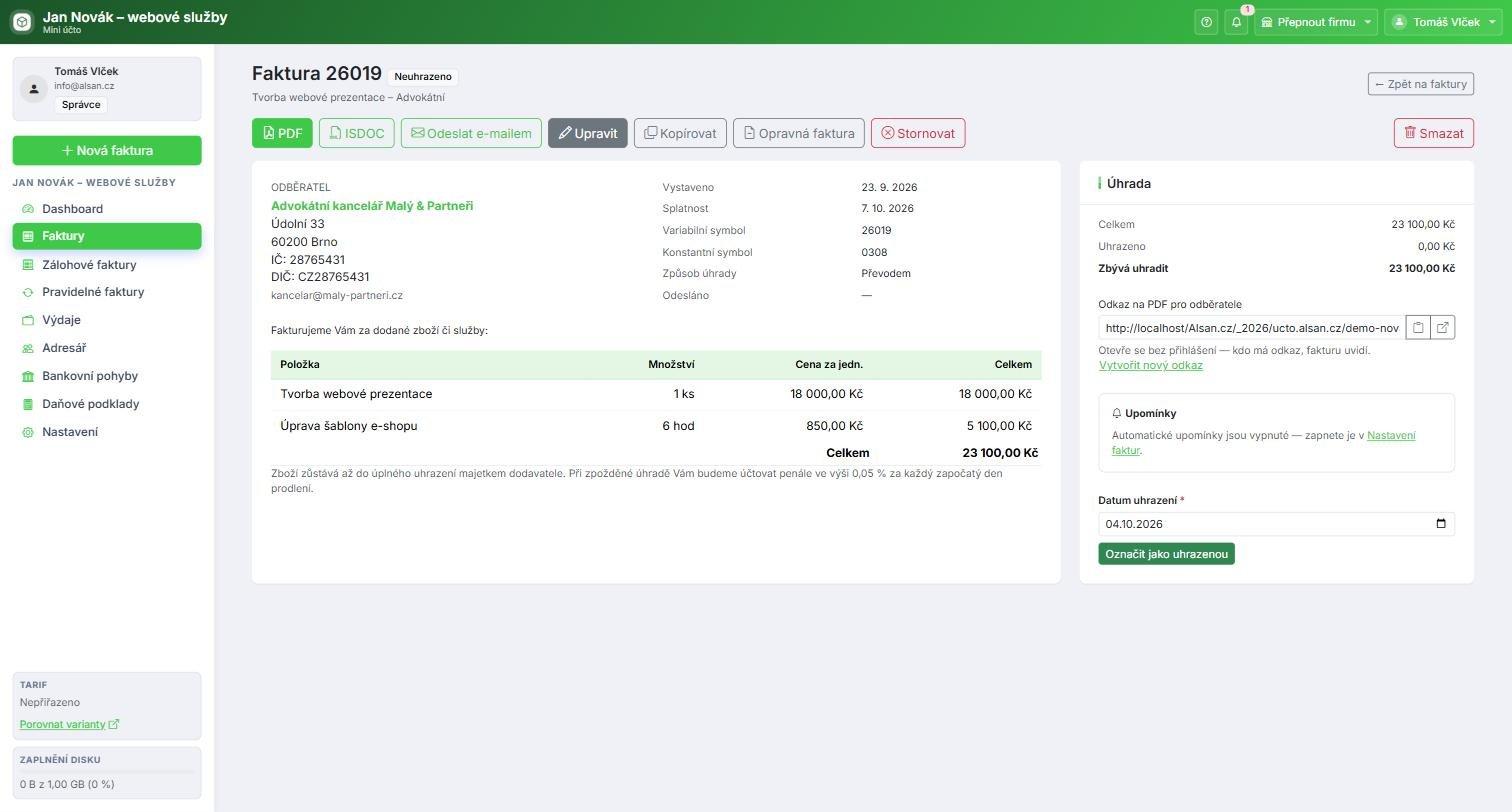This screenshot has height=812, width=1512.
Task: Open the Adresář contacts page
Action: 107,348
